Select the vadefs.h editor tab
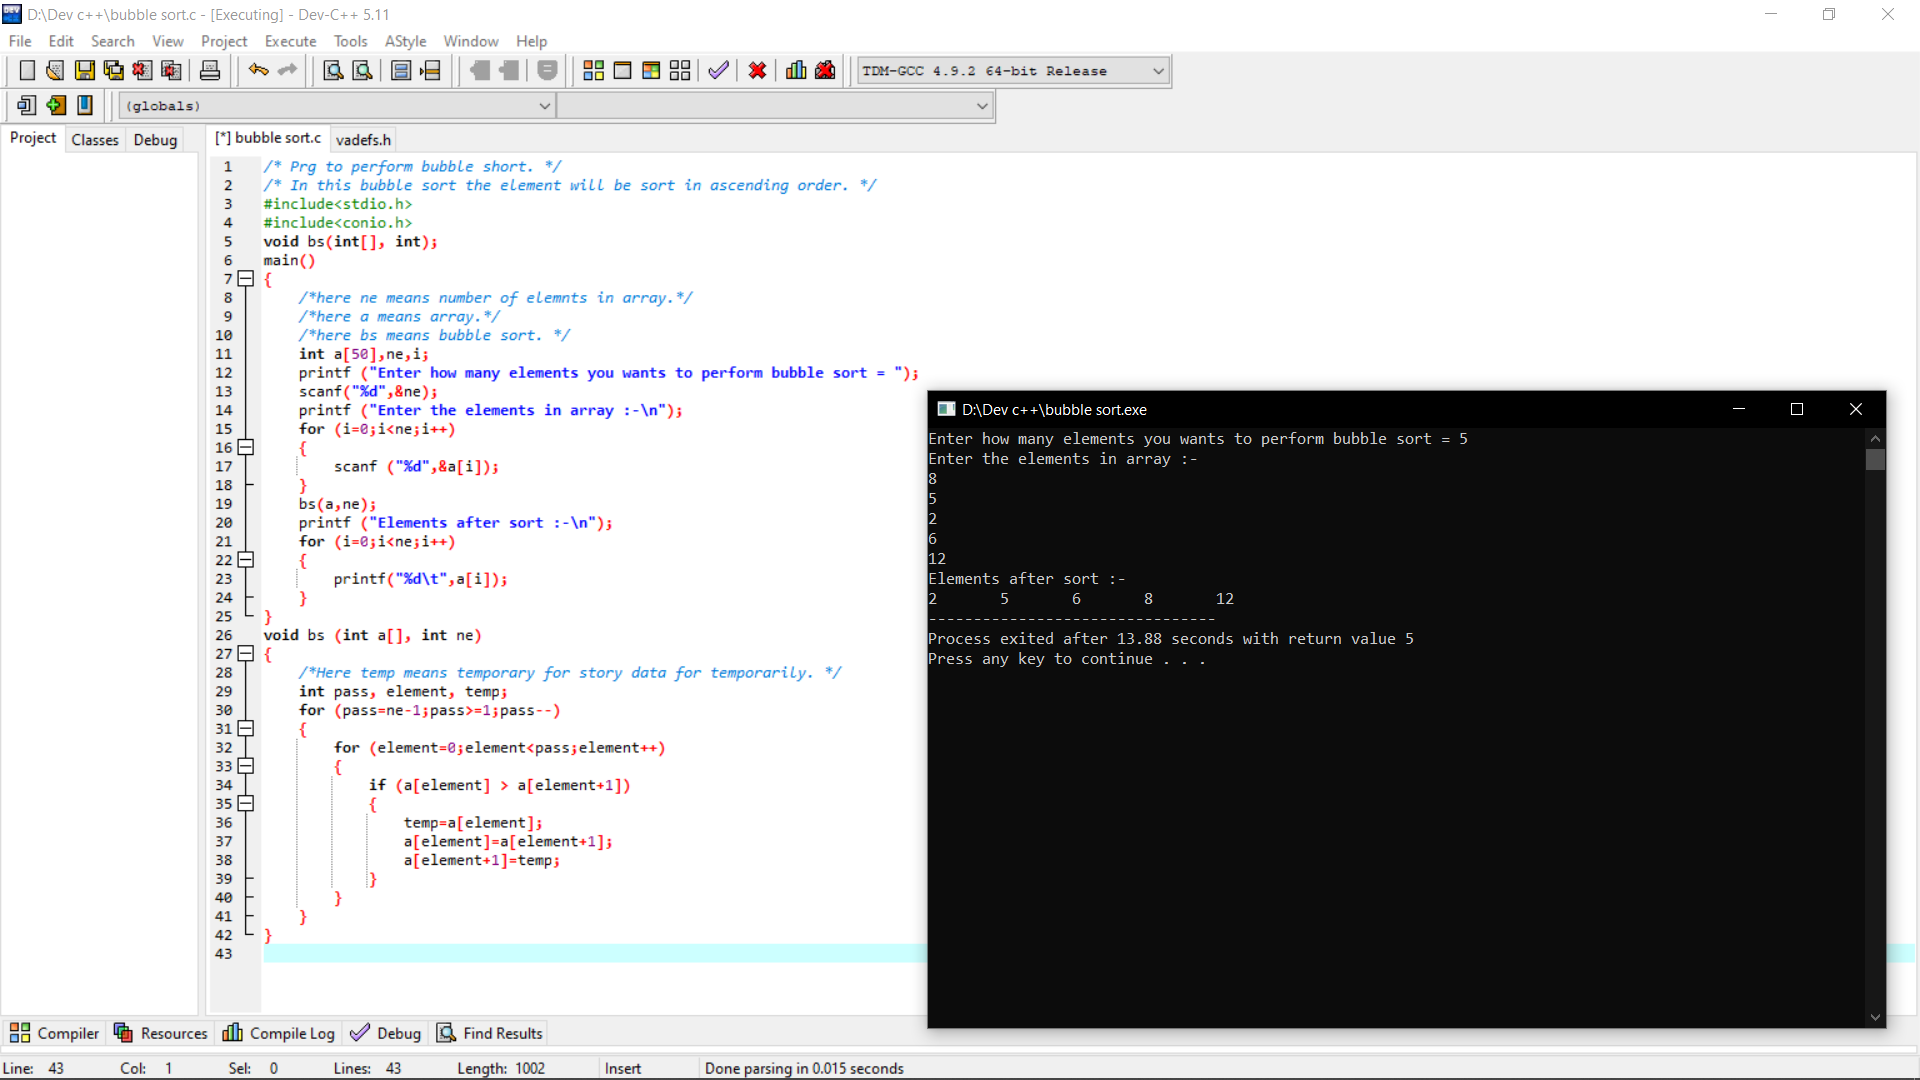 (x=363, y=140)
